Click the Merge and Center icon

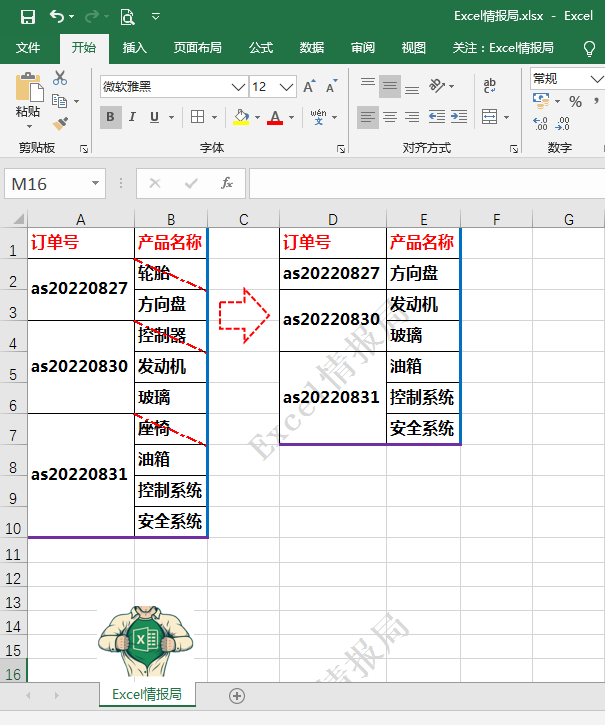click(x=489, y=117)
